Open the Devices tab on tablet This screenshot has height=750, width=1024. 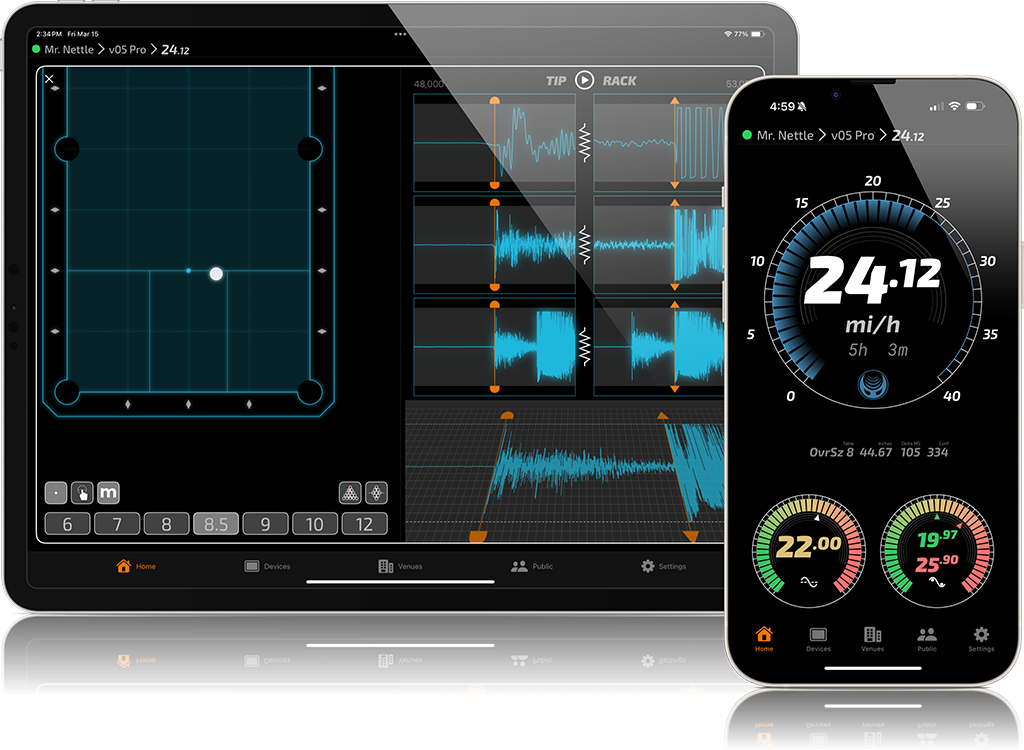267,566
